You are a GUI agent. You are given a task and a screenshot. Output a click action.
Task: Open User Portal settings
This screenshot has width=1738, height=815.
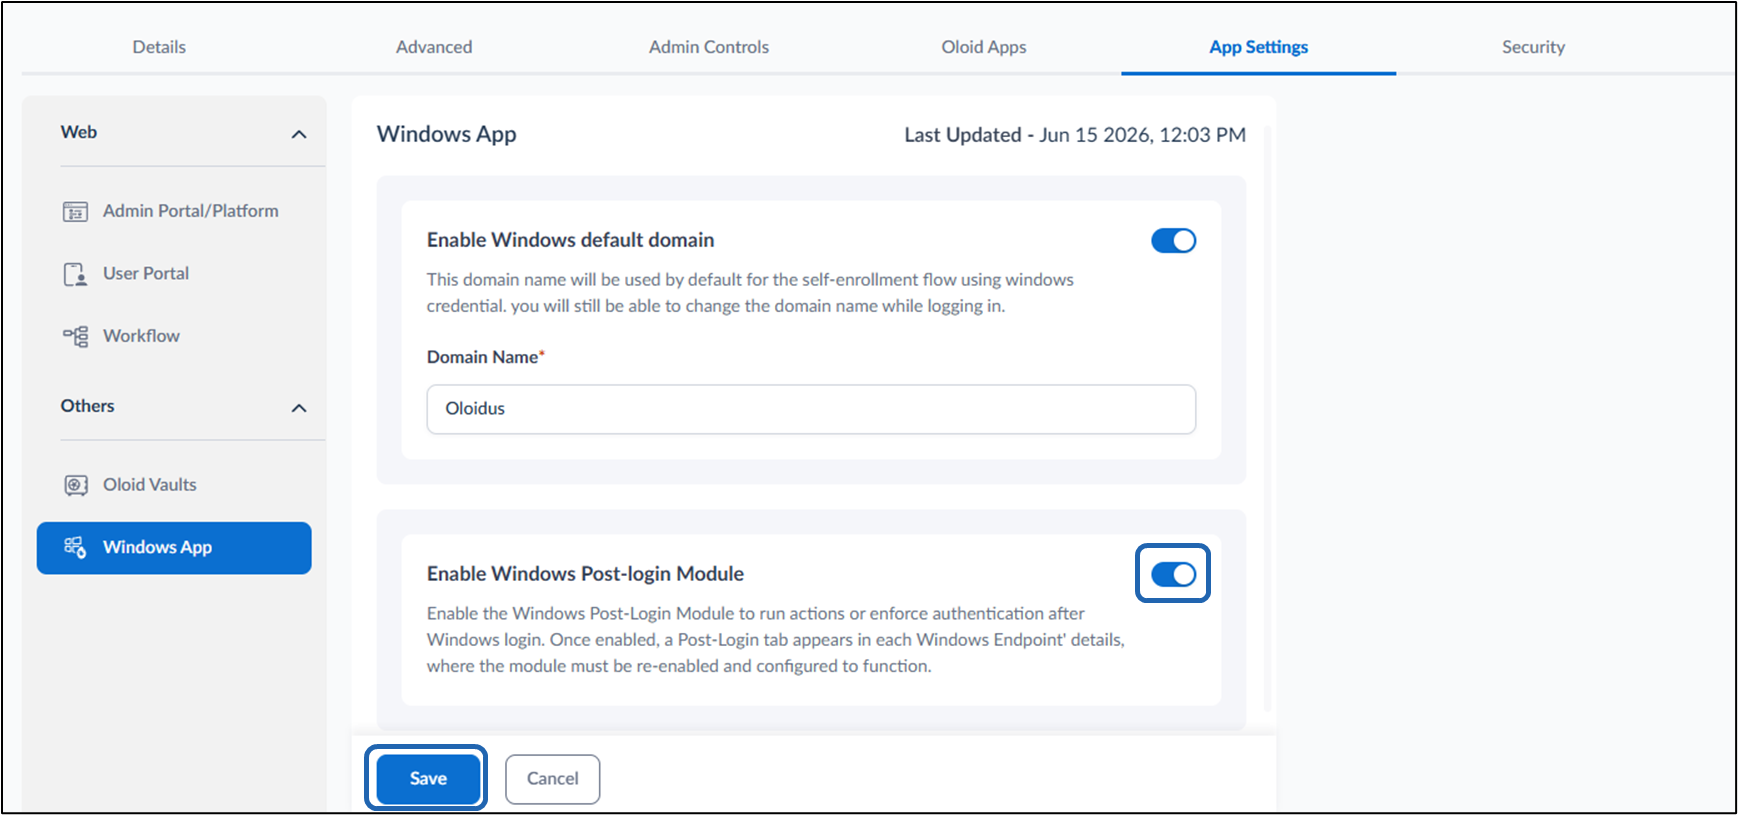coord(174,274)
